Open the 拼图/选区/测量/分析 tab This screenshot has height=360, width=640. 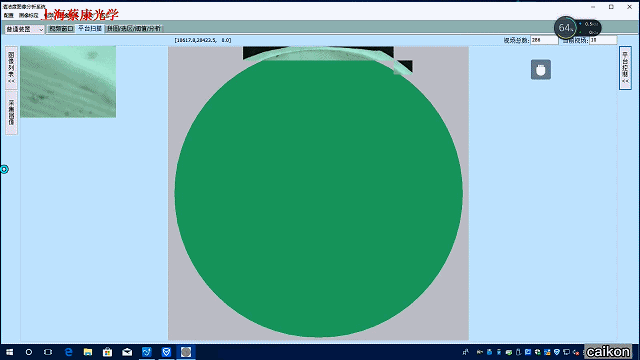(x=134, y=29)
